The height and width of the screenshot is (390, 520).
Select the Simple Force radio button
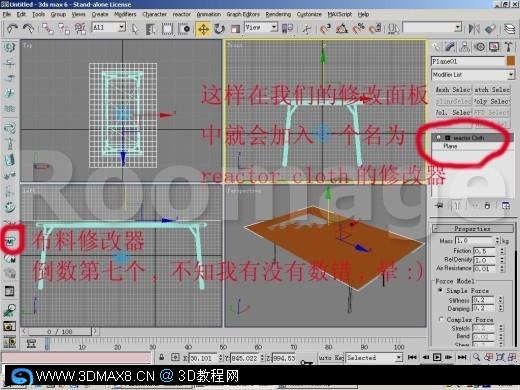point(440,290)
